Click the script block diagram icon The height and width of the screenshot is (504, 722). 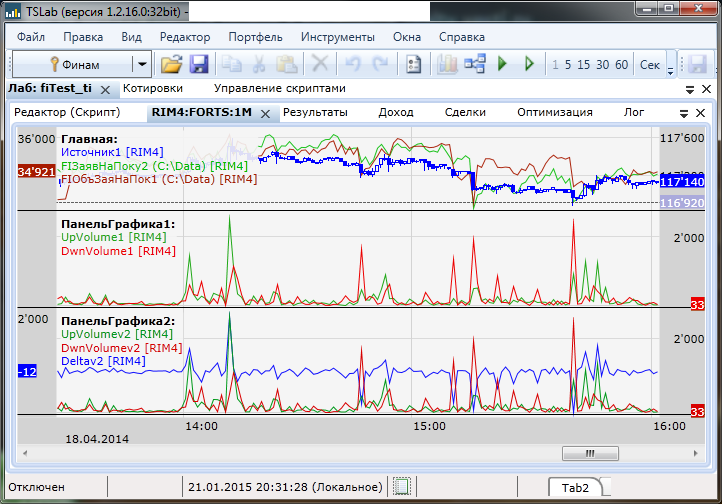pos(474,65)
